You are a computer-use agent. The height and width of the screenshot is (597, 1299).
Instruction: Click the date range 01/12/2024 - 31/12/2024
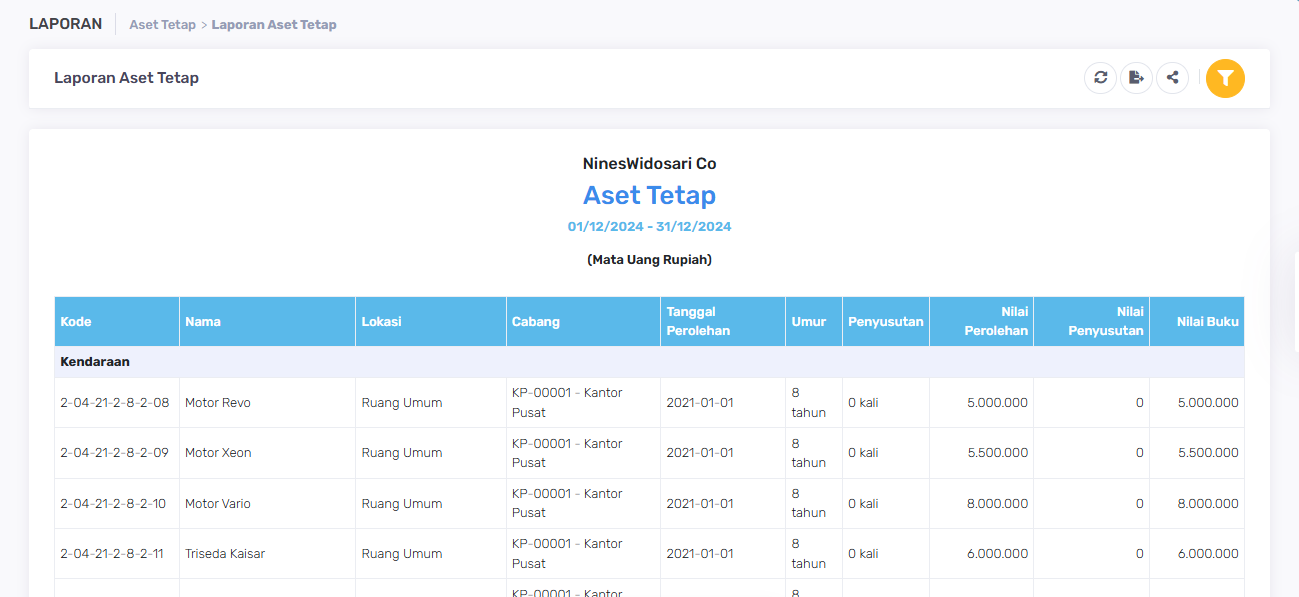pos(650,227)
